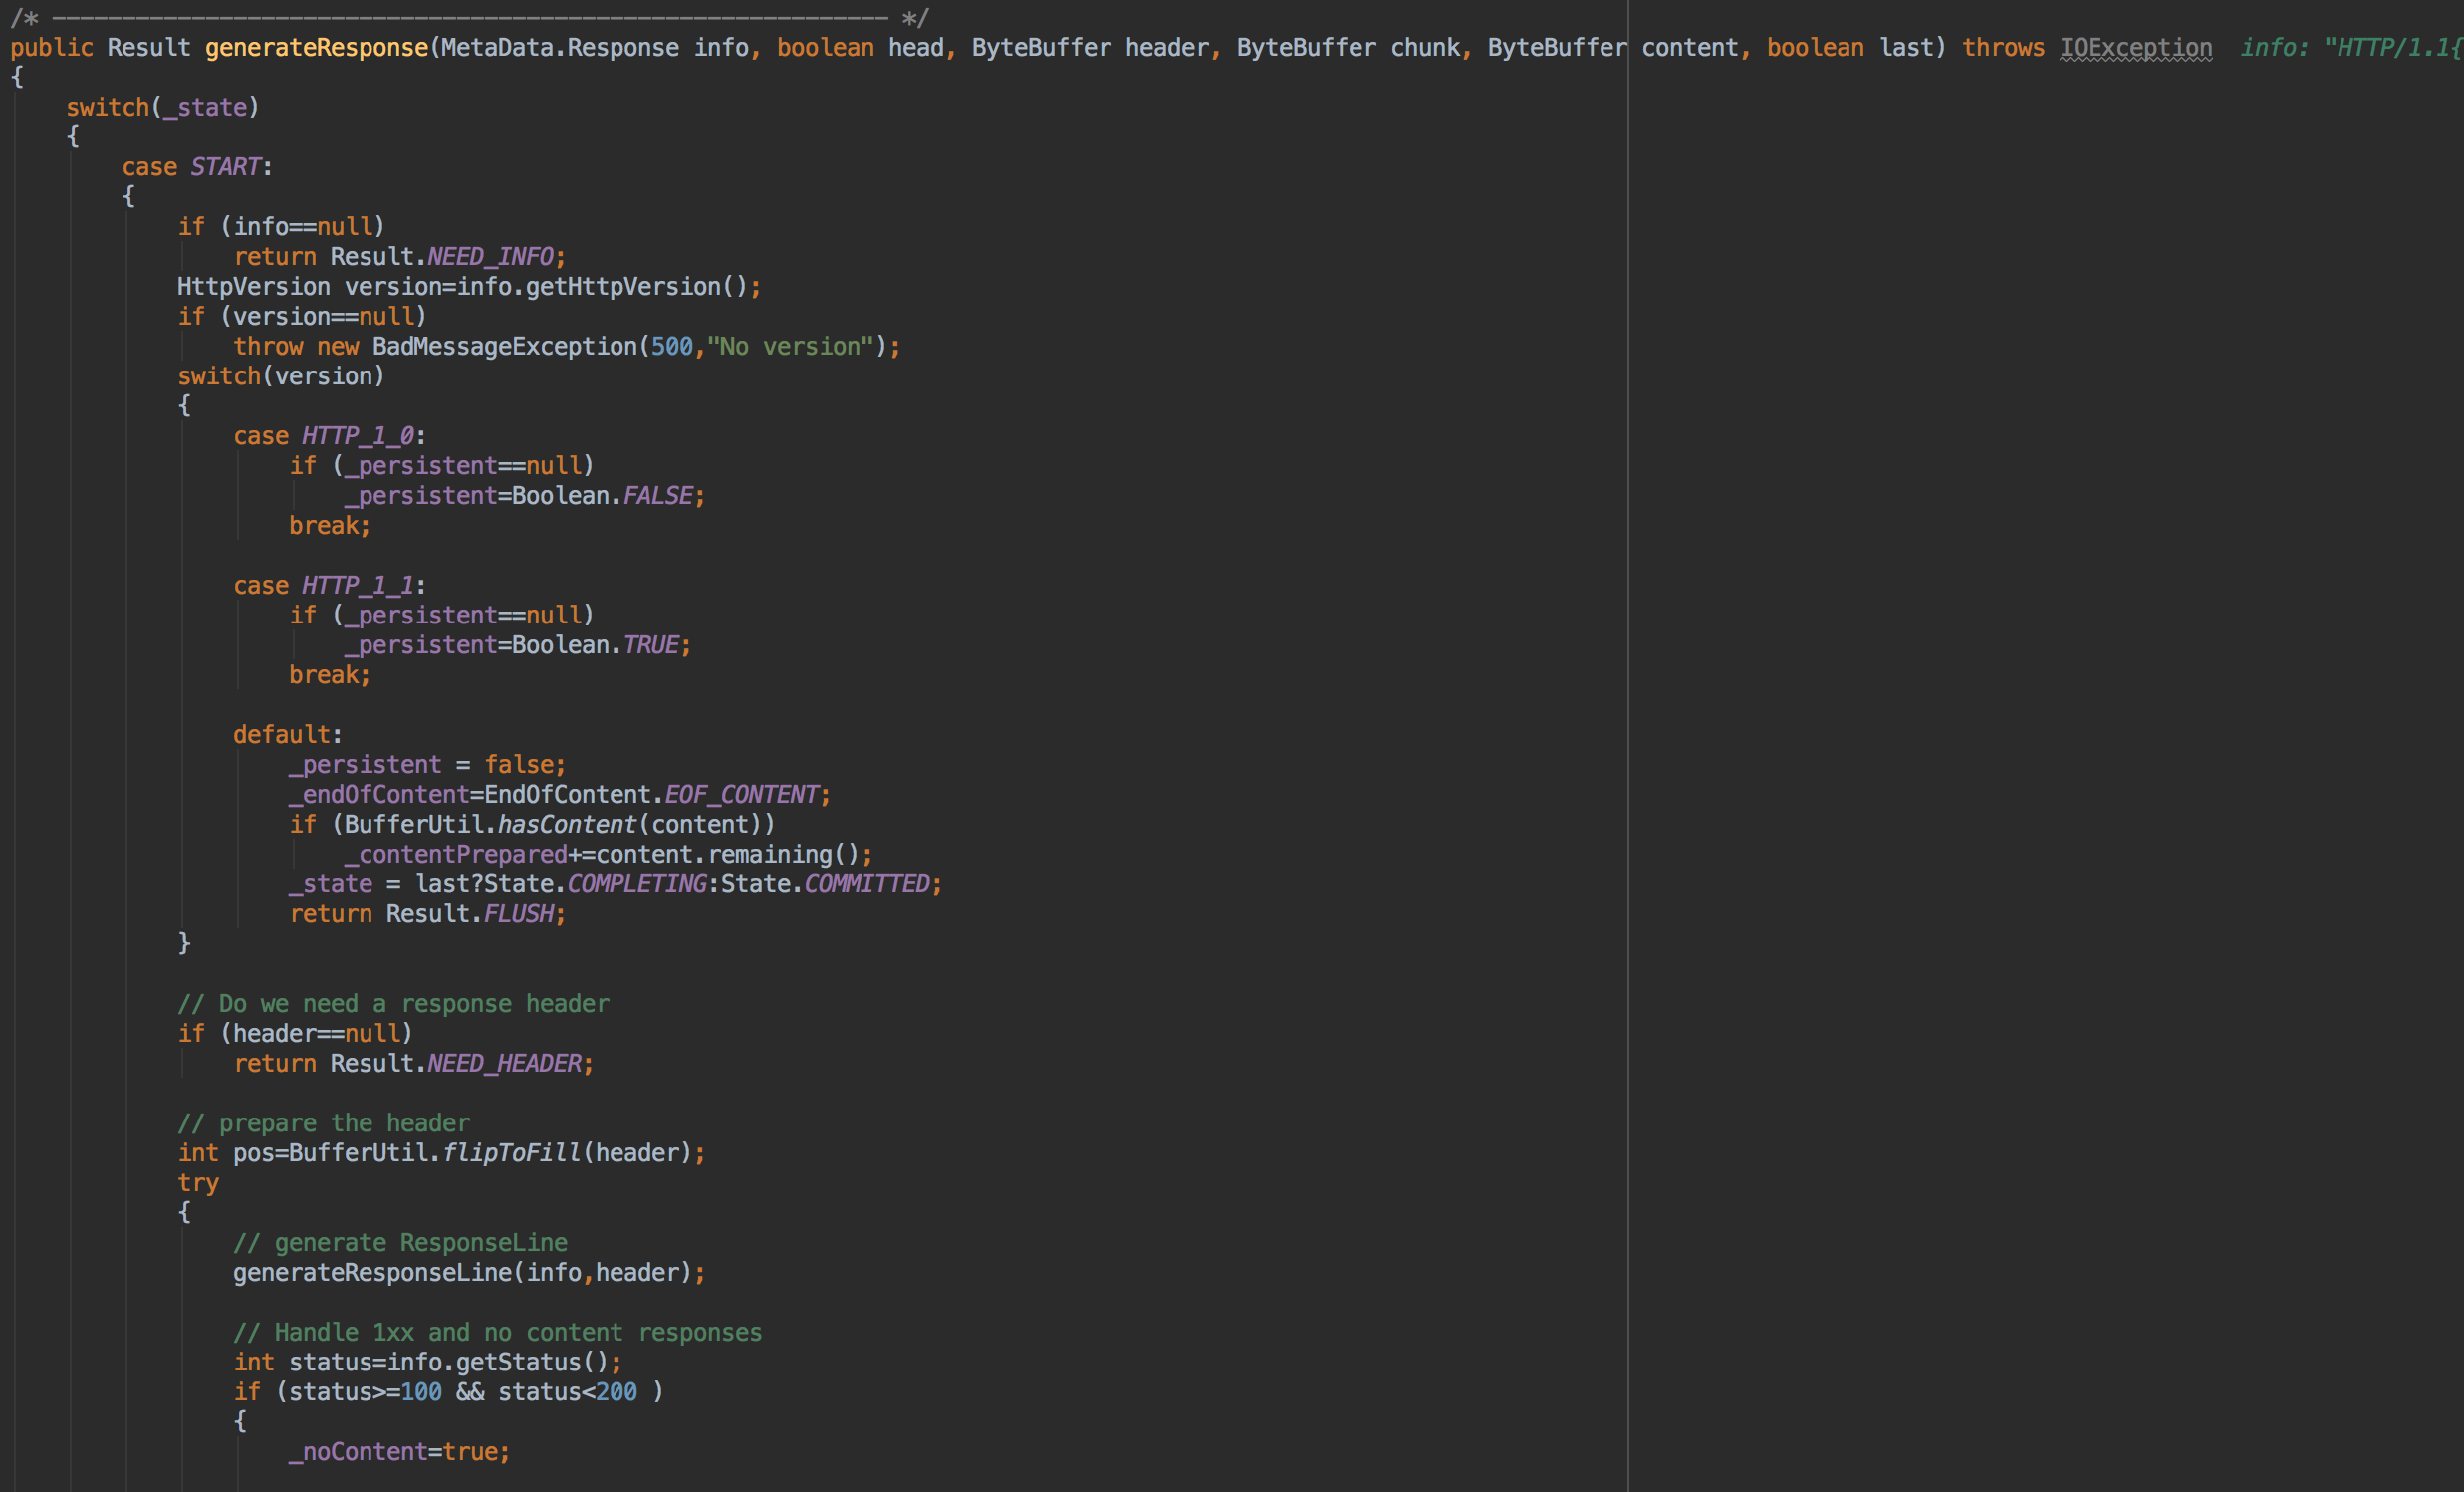2464x1492 pixels.
Task: Click Result.NEED_HEADER return value
Action: coord(455,1064)
